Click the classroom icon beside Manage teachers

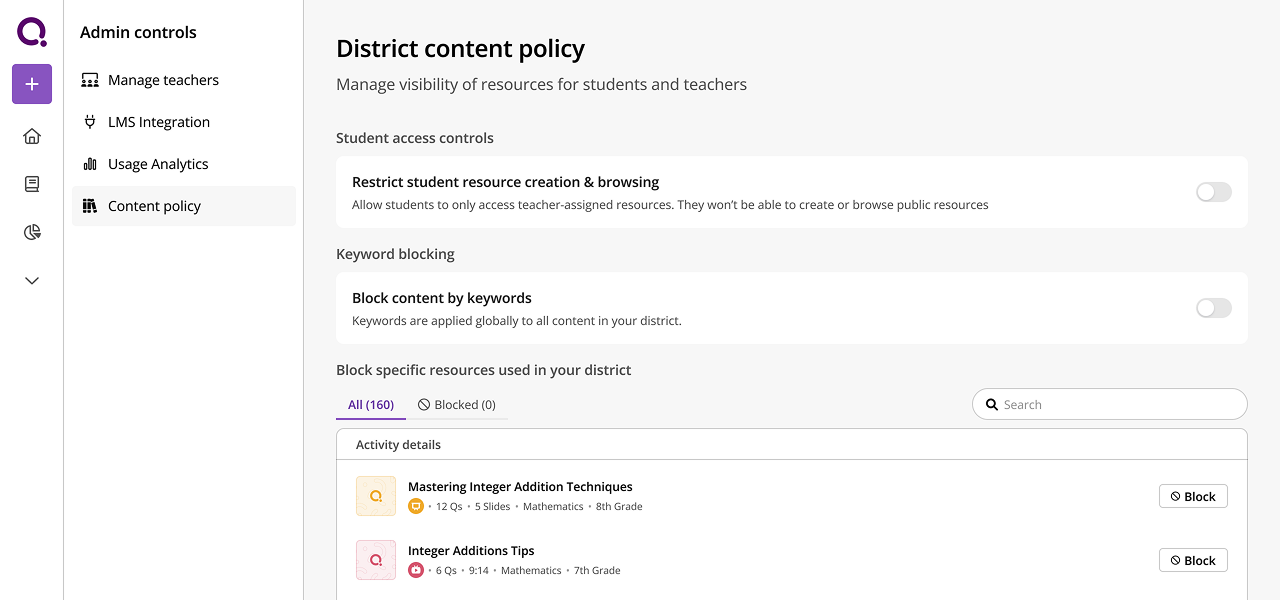89,80
